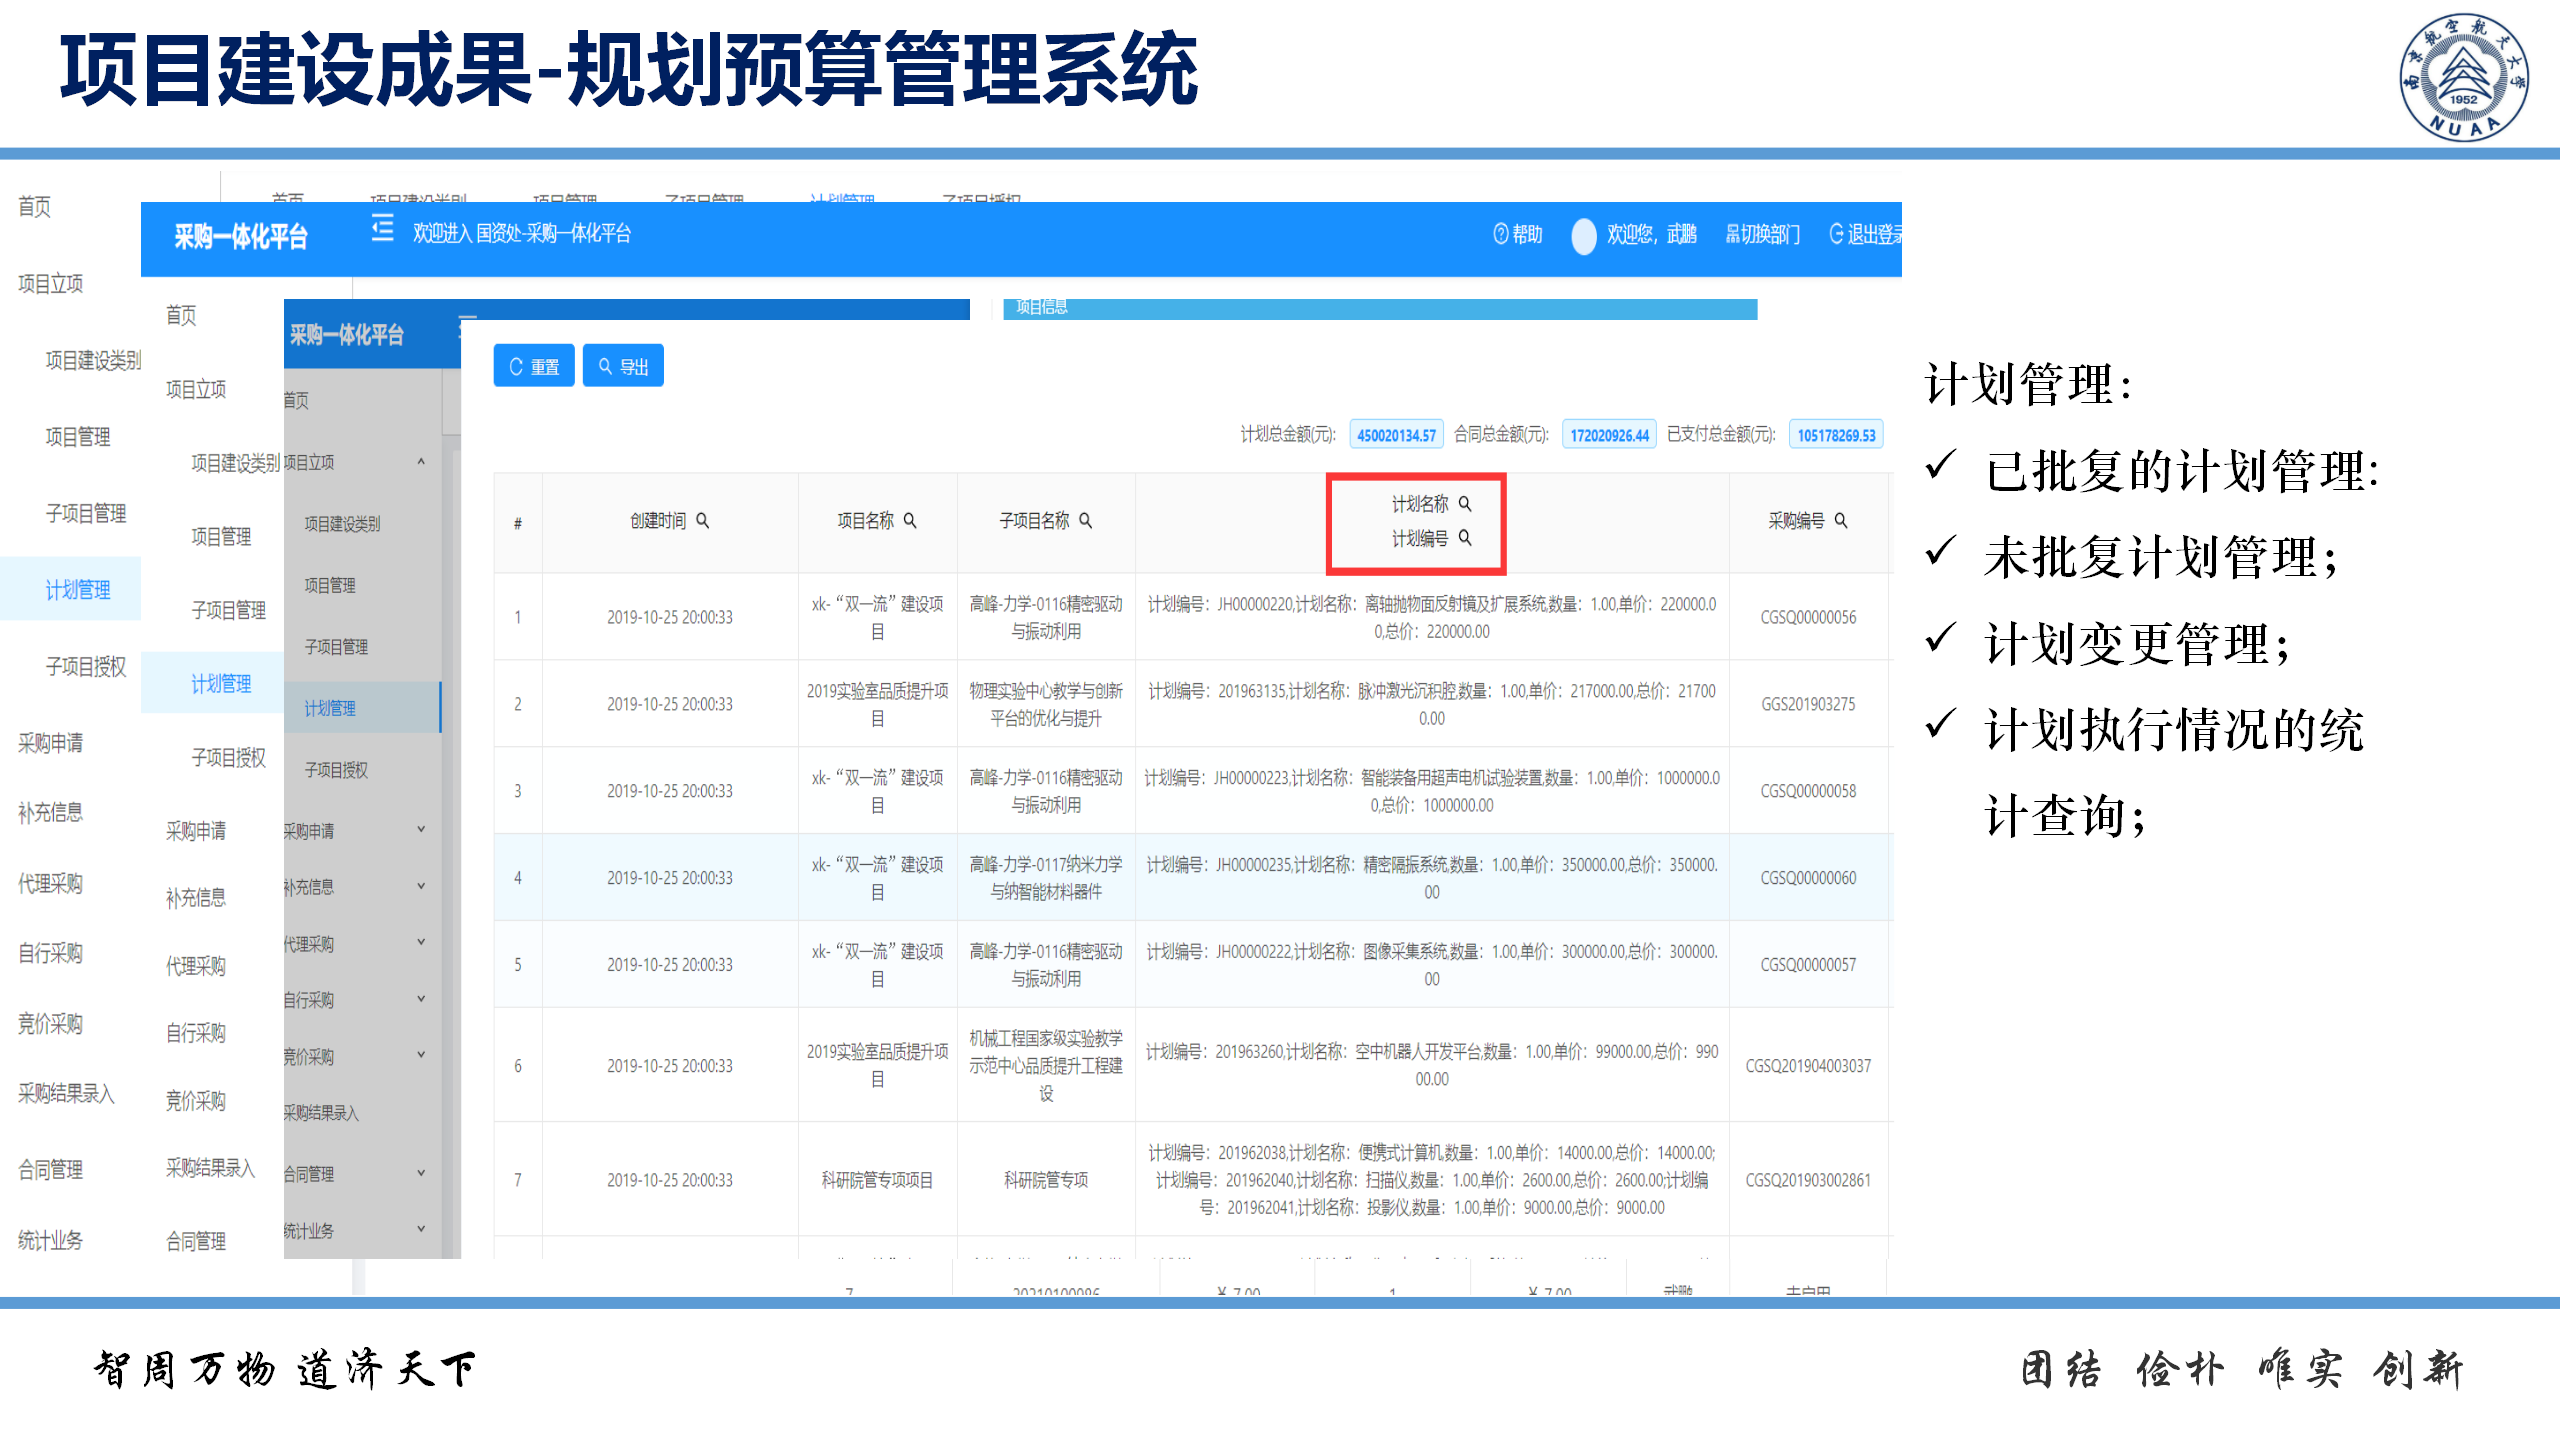Click row 2 project 2019实验室品质提升项目
This screenshot has height=1440, width=2560.
click(877, 704)
